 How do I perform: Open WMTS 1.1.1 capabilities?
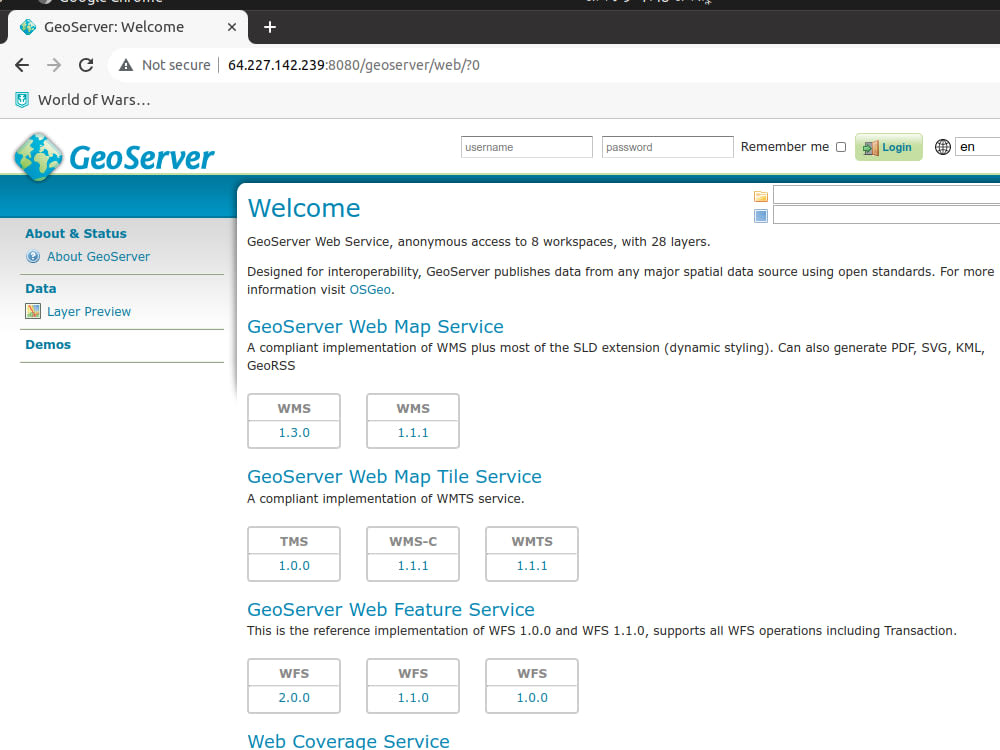532,566
